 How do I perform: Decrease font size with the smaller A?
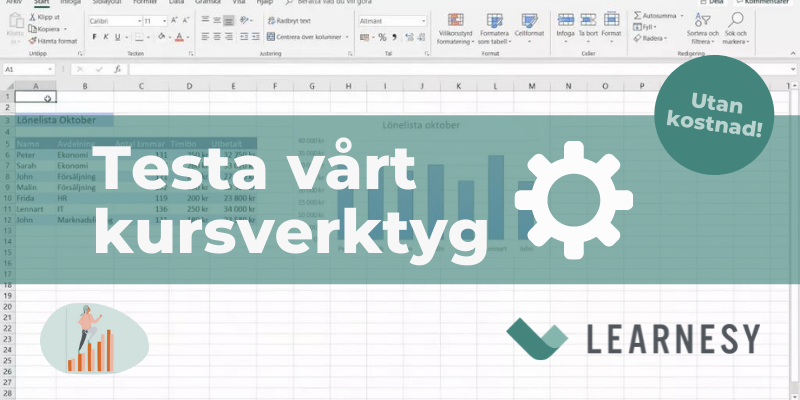pos(185,21)
